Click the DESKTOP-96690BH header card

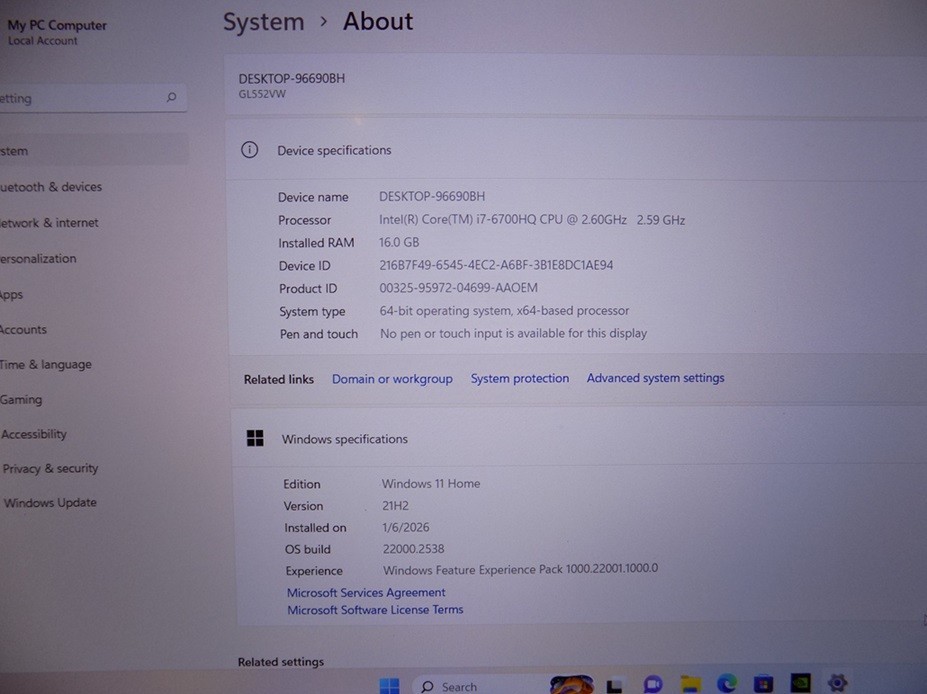(x=576, y=85)
